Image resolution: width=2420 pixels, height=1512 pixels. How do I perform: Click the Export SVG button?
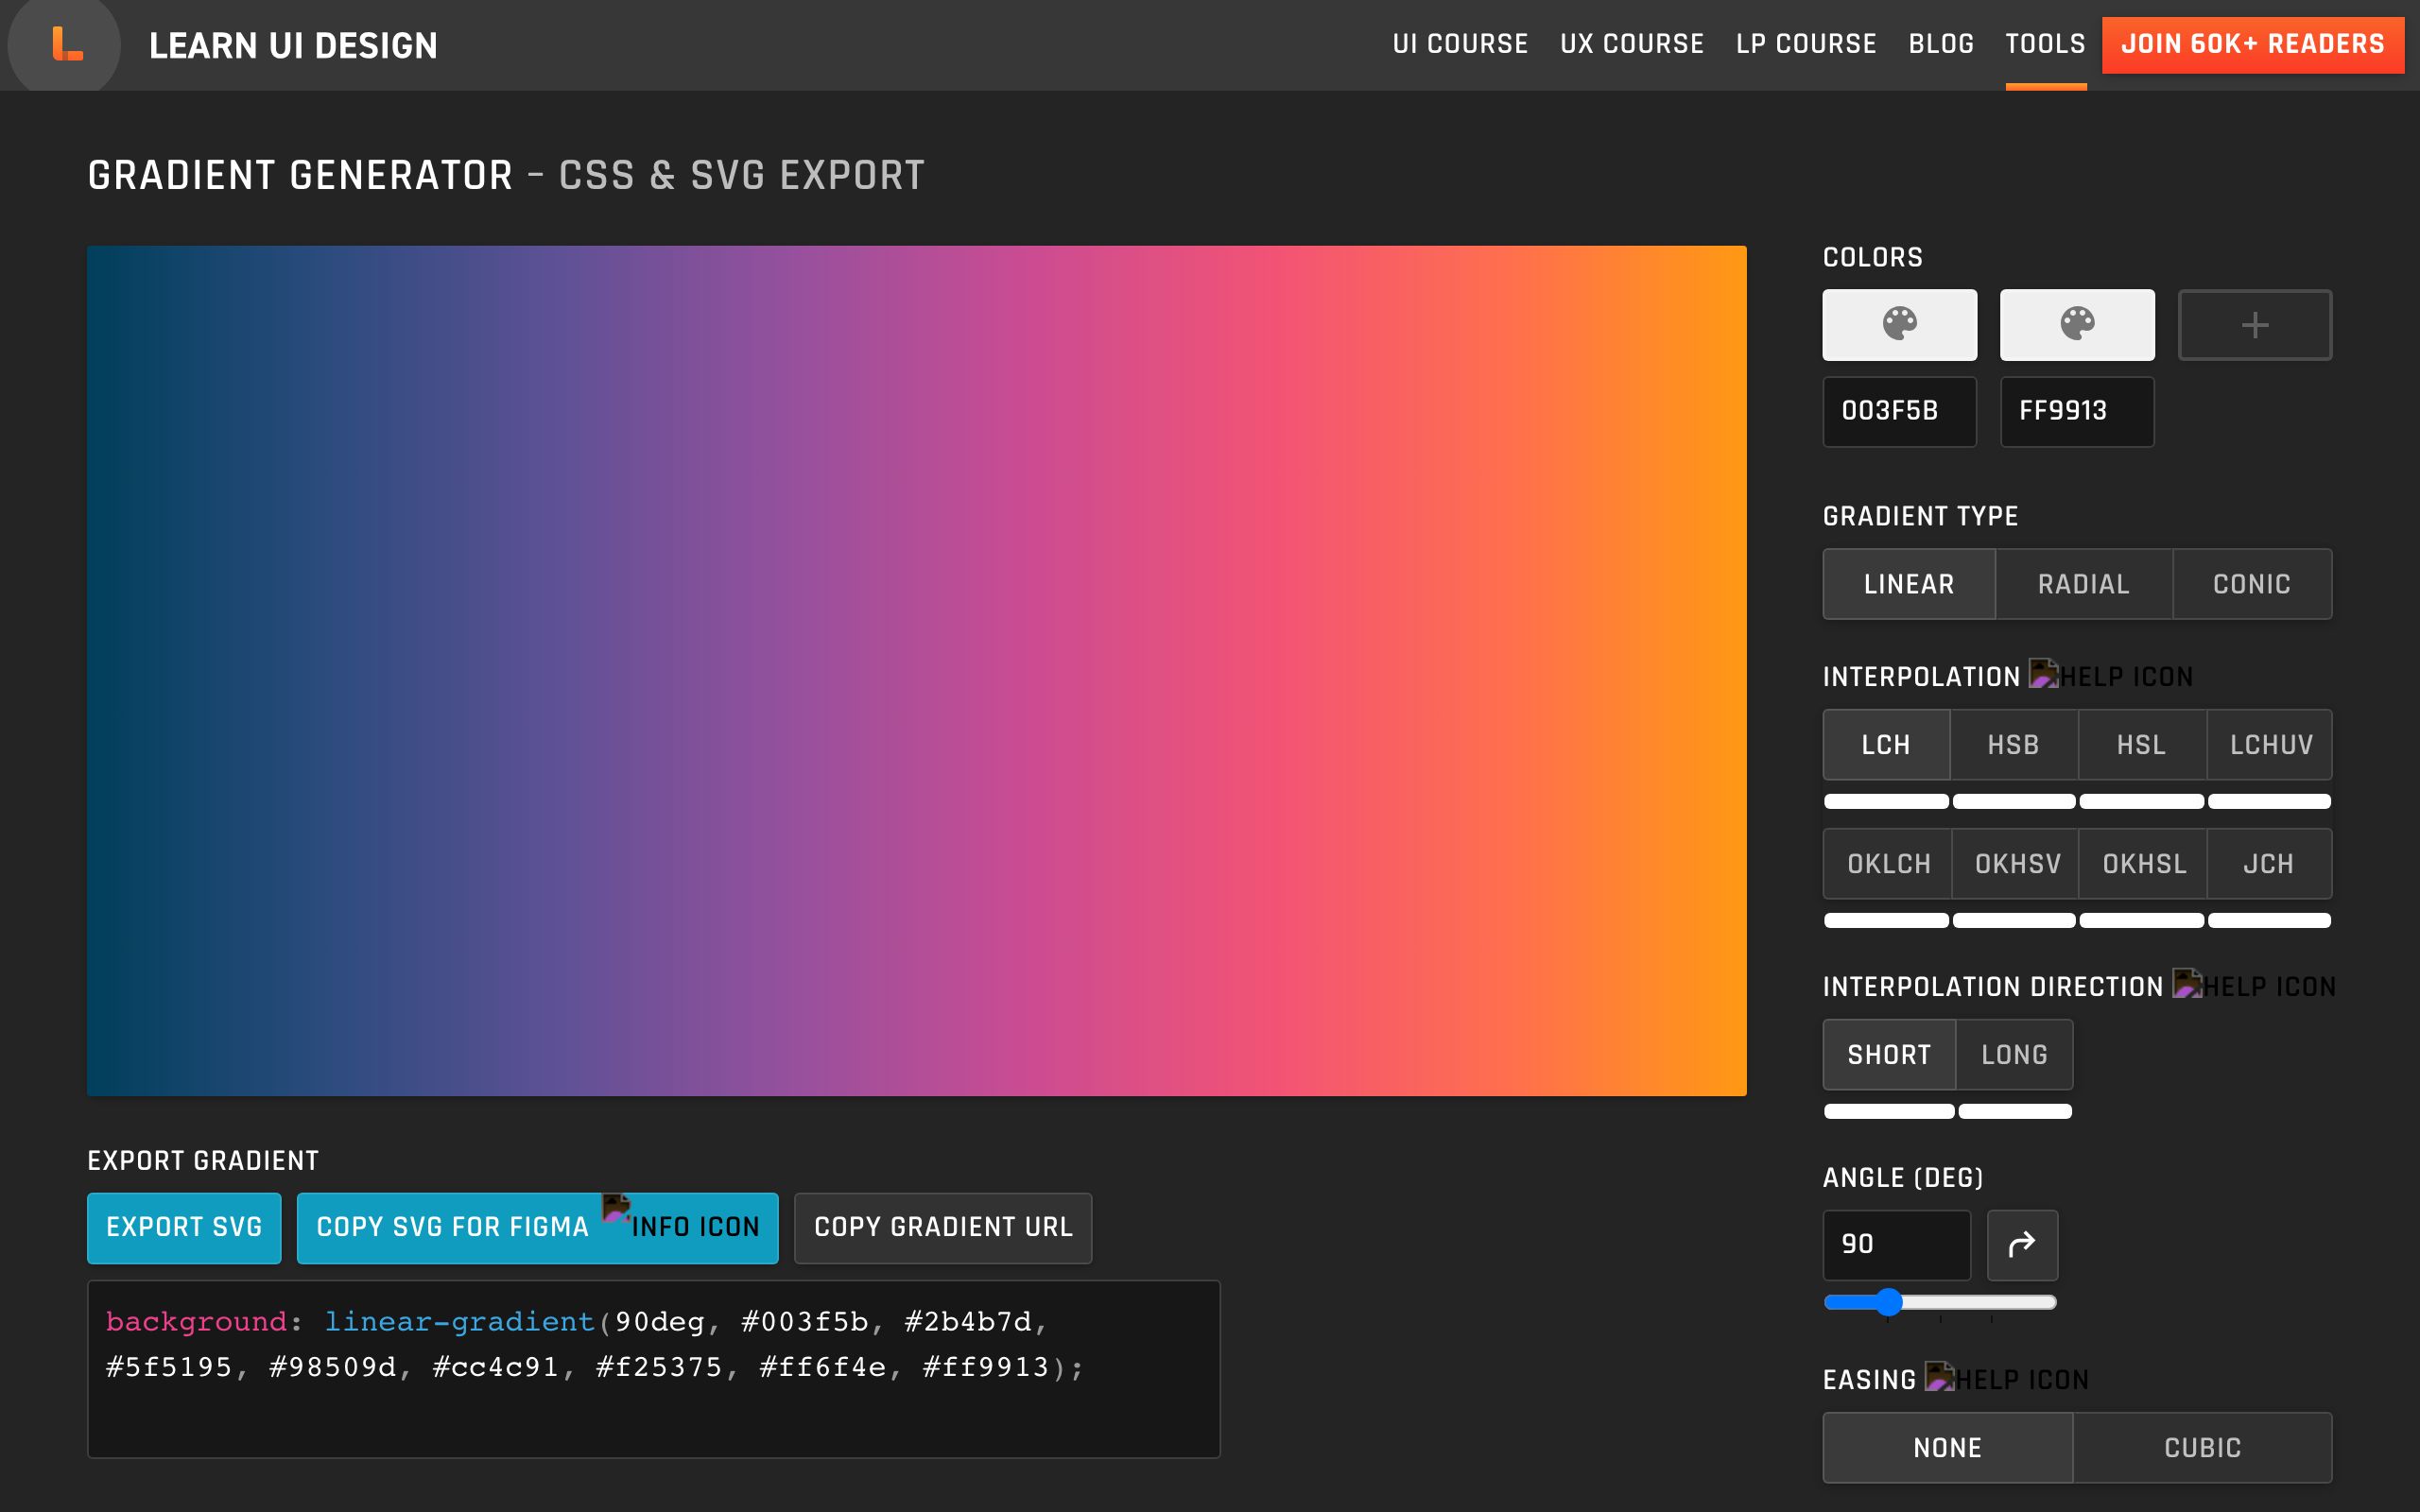coord(184,1227)
